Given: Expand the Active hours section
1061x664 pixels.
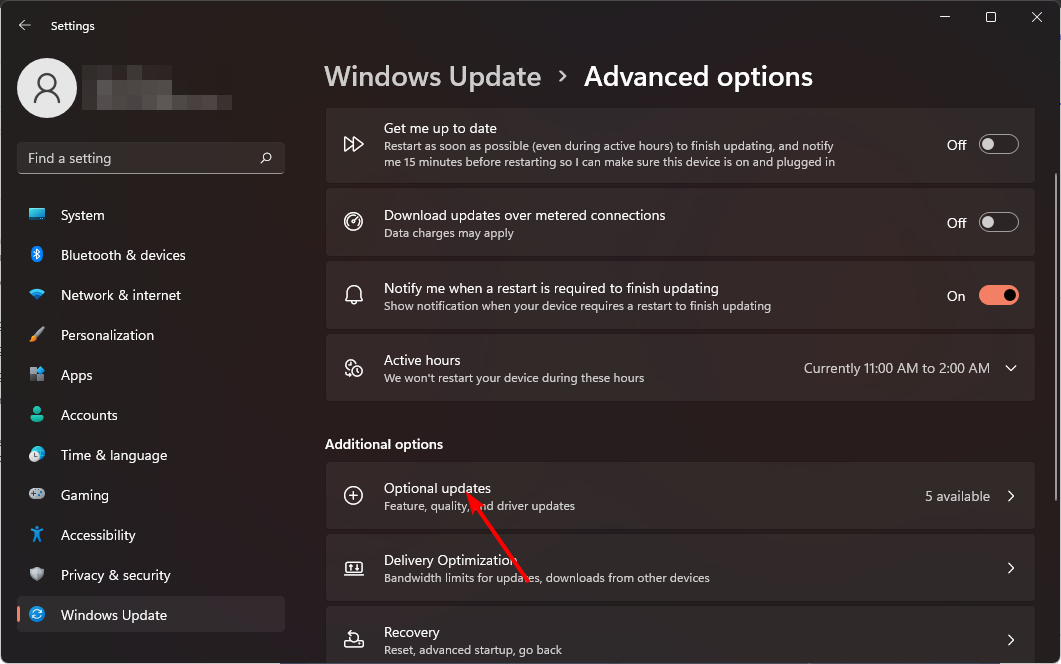Looking at the screenshot, I should pos(1010,367).
